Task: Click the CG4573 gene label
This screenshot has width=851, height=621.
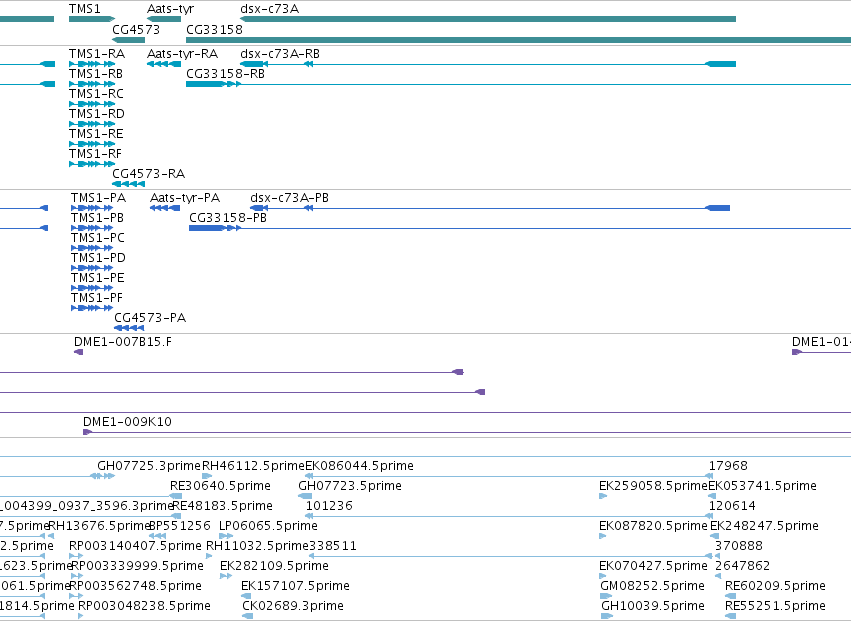Action: (136, 30)
